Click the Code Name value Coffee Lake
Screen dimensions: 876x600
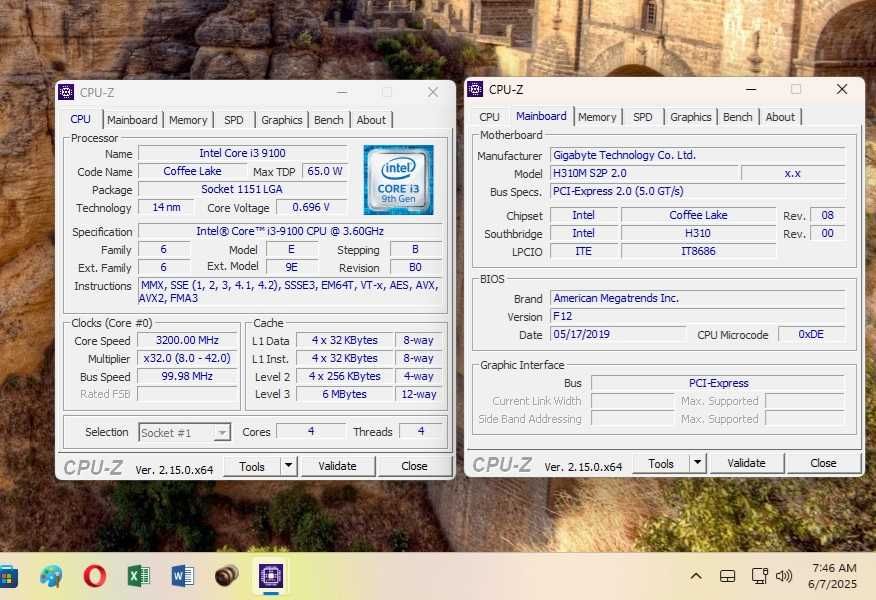pyautogui.click(x=192, y=171)
